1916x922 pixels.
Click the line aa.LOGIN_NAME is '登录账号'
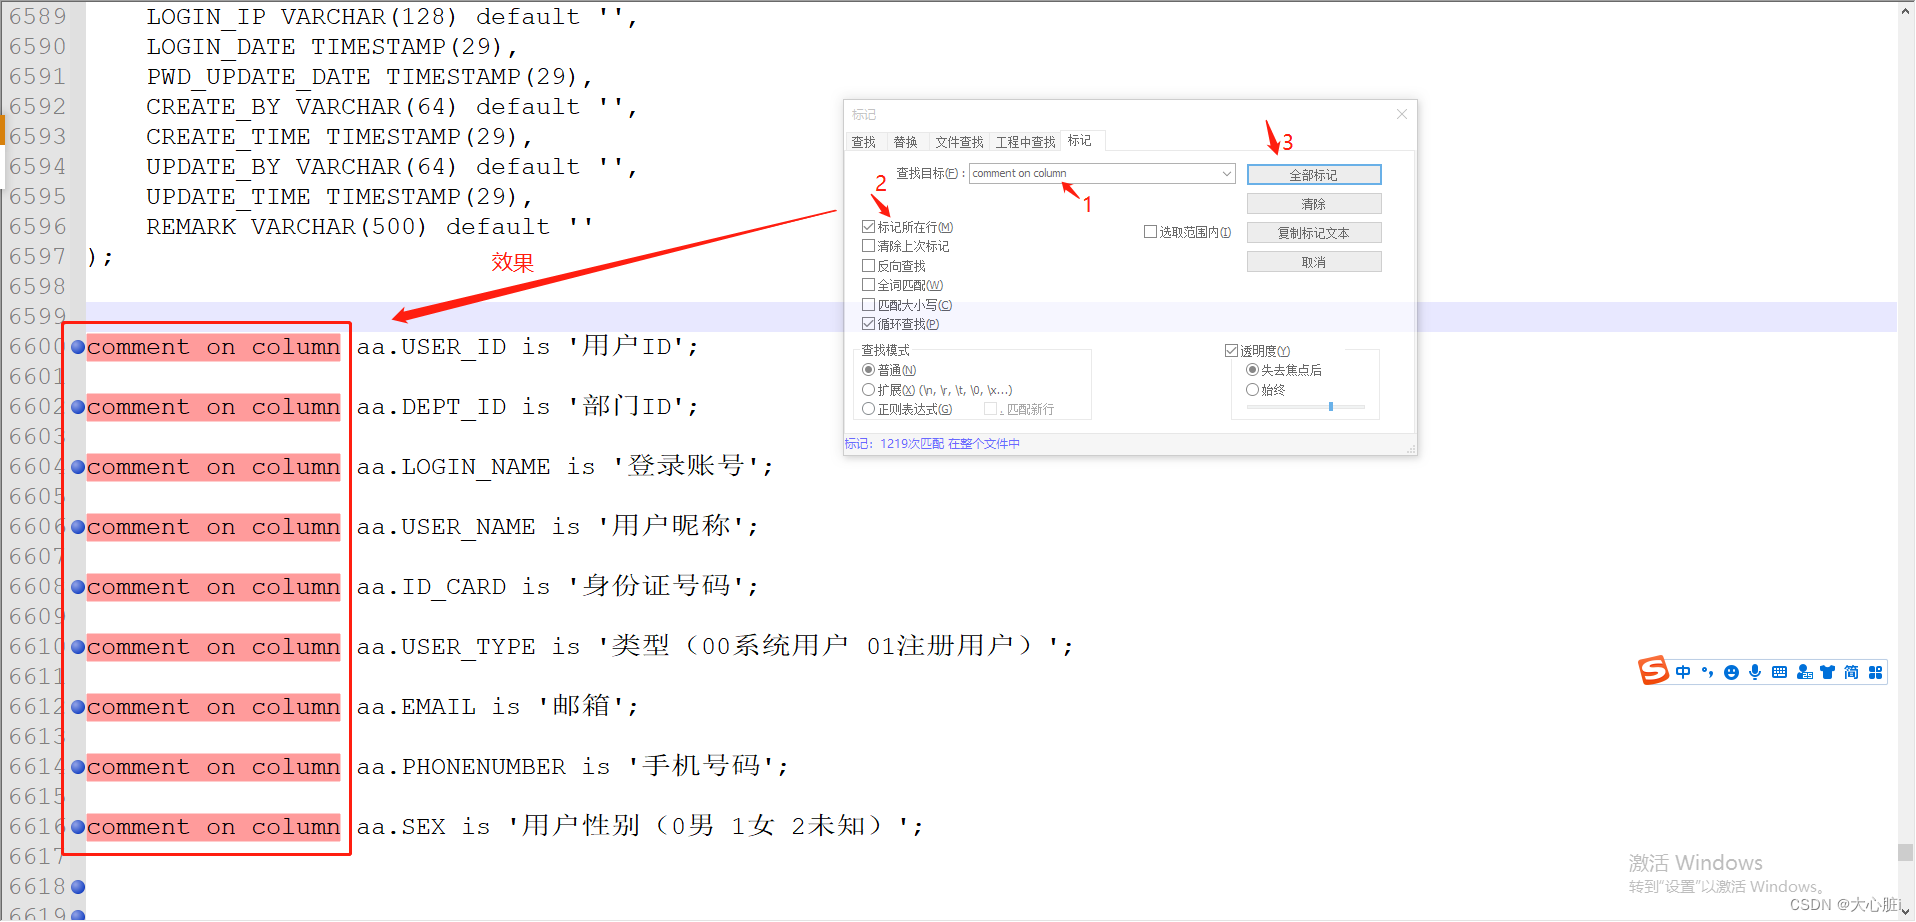pos(565,467)
